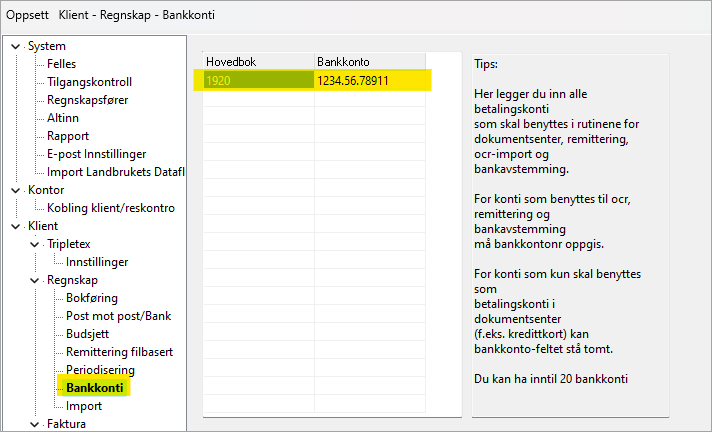Expand the Faktura tree node
Viewport: 712px width, 432px height.
point(35,424)
